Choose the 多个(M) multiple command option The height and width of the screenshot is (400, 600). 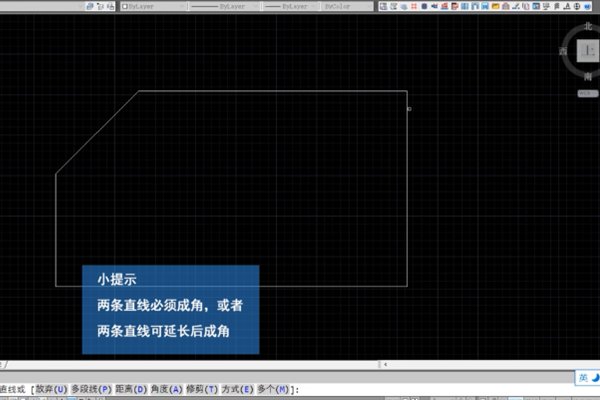coord(273,389)
